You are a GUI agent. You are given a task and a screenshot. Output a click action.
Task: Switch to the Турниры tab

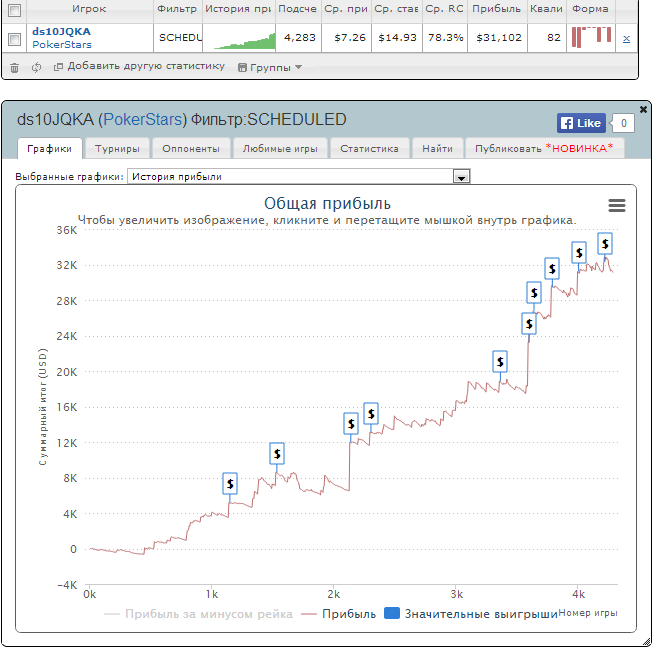tap(117, 148)
